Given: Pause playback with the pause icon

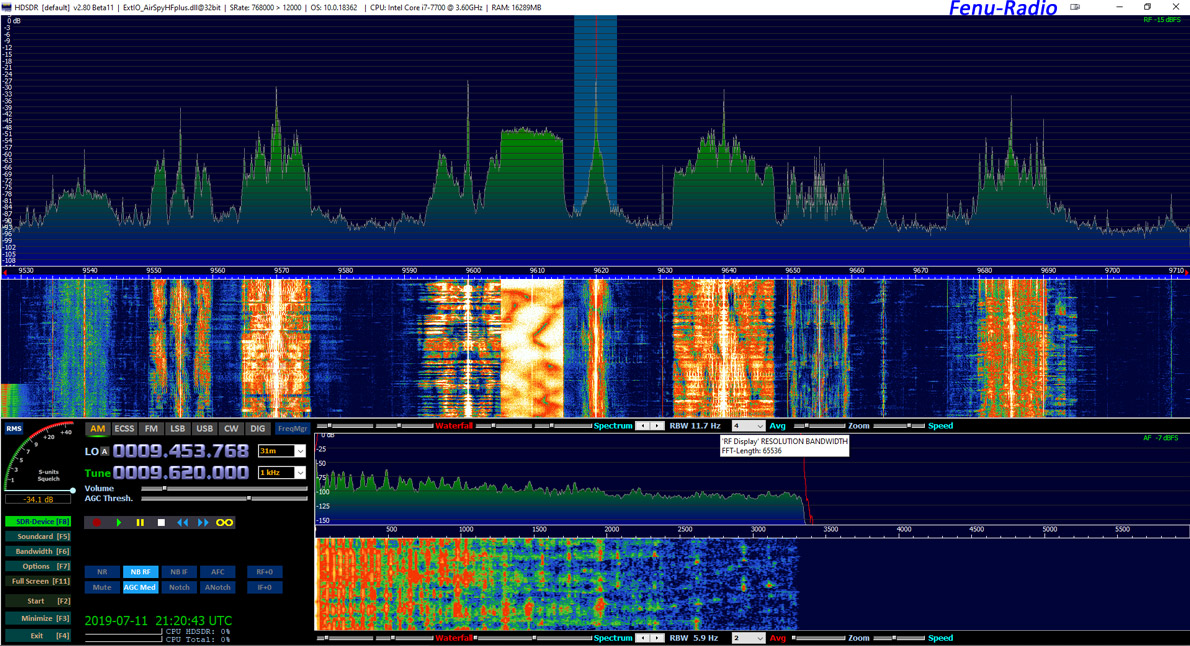Looking at the screenshot, I should [140, 523].
